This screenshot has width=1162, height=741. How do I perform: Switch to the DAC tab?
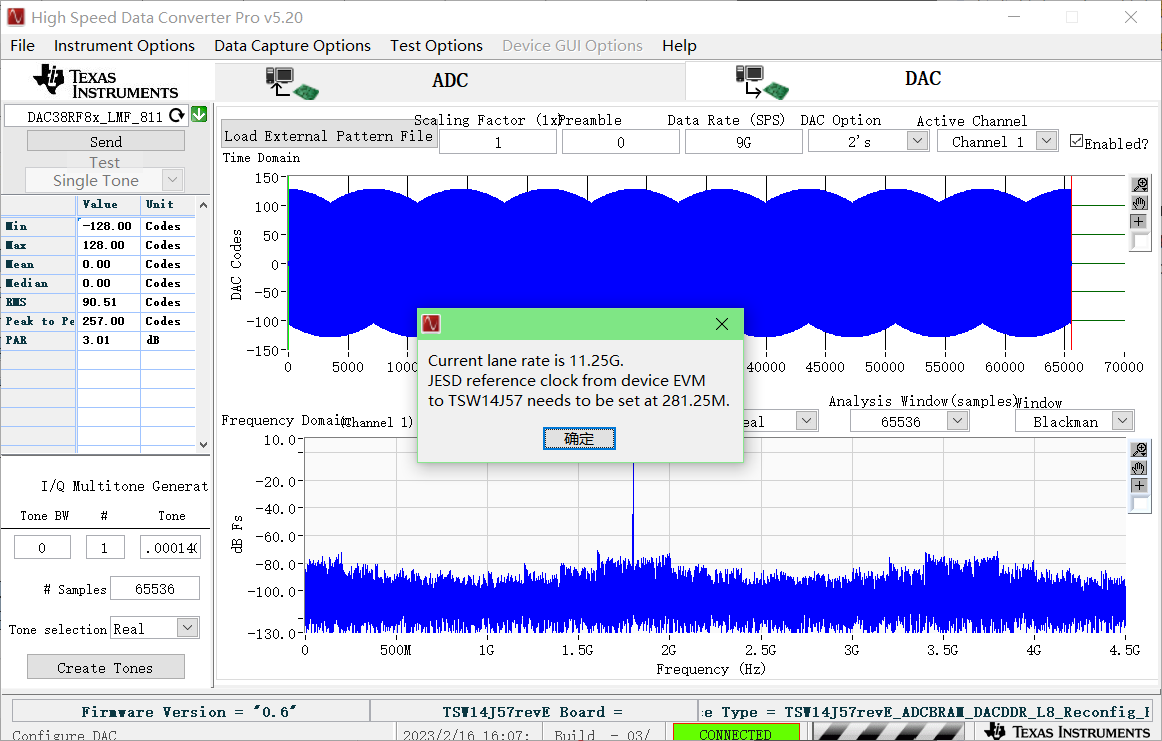923,79
